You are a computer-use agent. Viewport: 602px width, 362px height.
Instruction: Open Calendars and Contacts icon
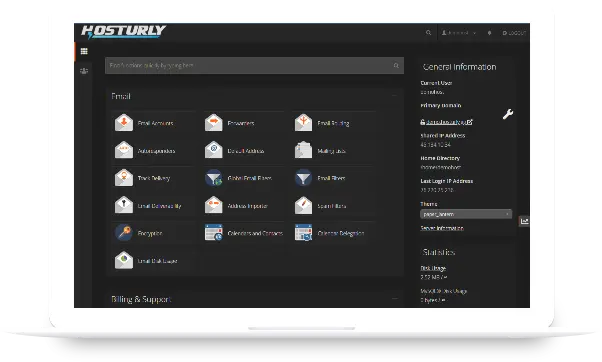point(213,233)
